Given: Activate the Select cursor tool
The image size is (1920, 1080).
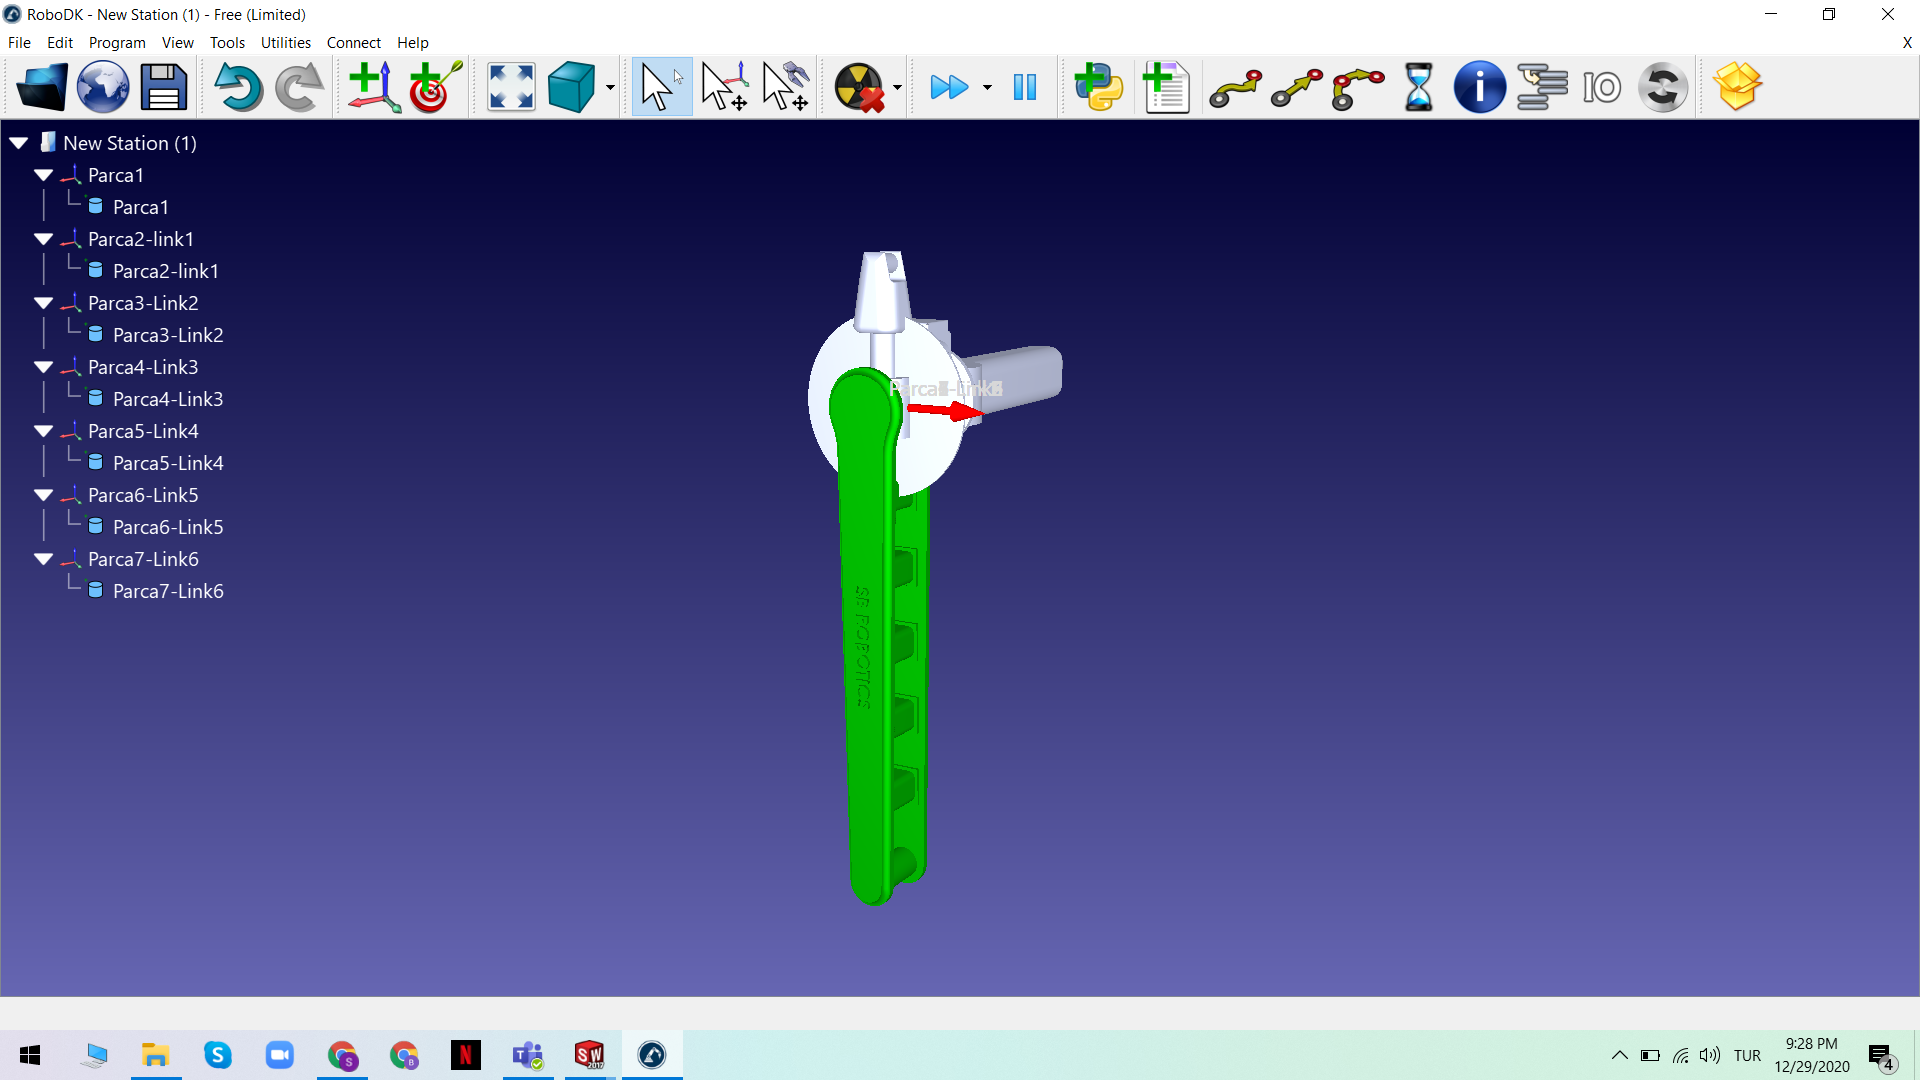Looking at the screenshot, I should (x=660, y=87).
